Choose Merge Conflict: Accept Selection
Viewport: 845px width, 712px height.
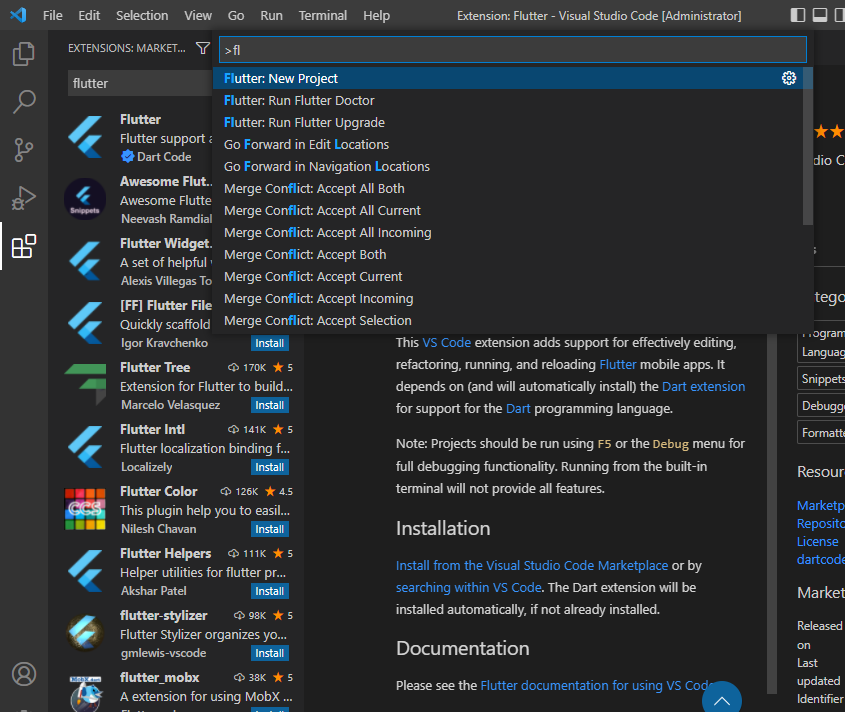point(507,321)
